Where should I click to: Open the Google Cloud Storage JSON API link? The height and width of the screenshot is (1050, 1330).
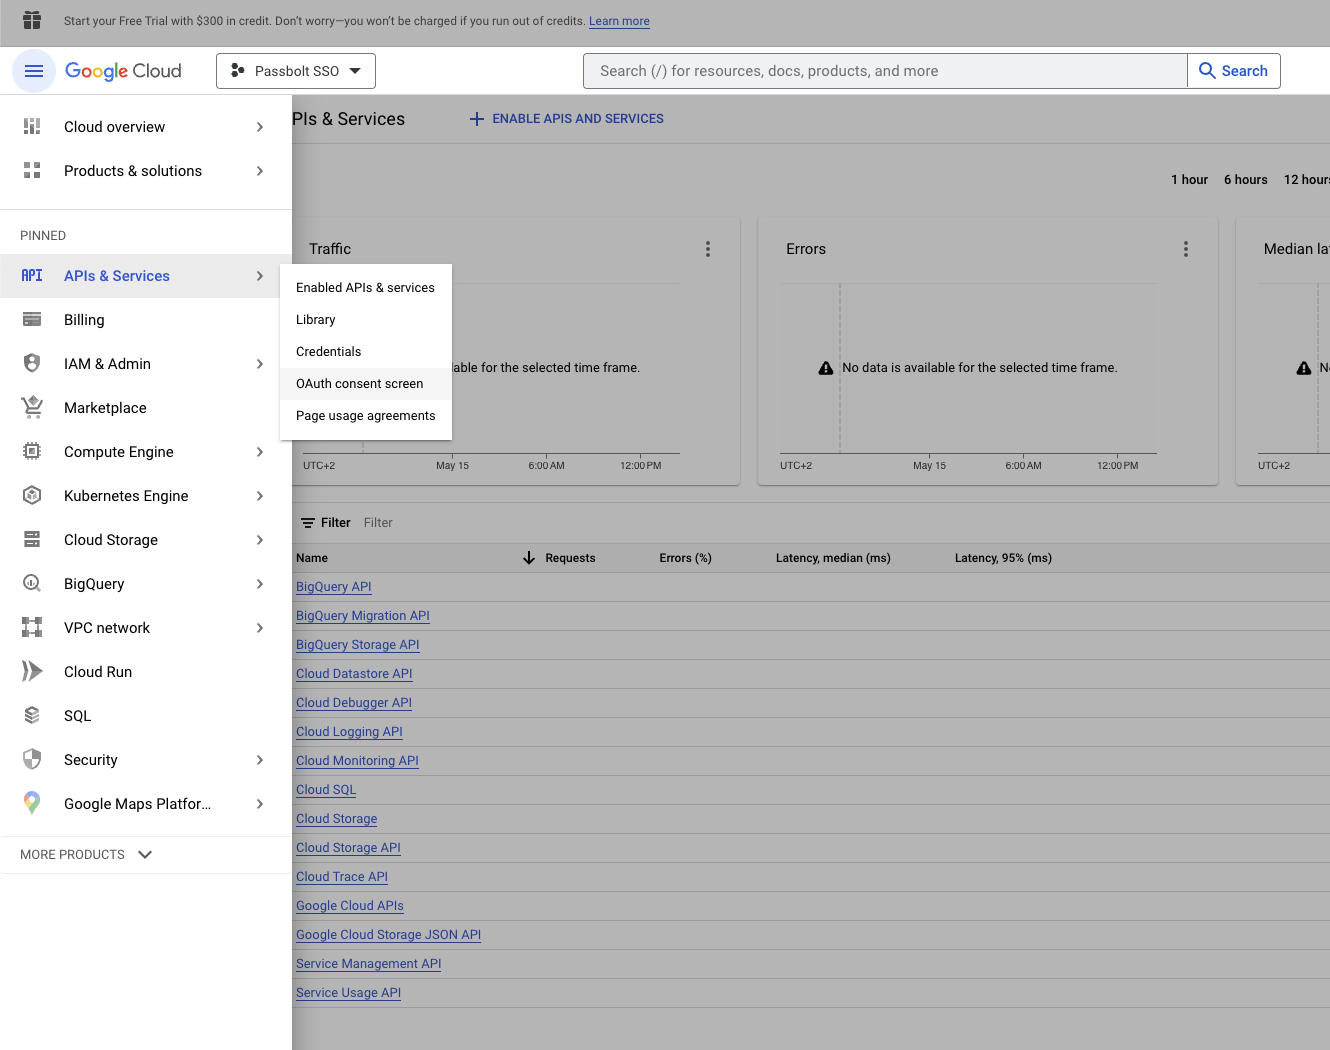pos(388,935)
